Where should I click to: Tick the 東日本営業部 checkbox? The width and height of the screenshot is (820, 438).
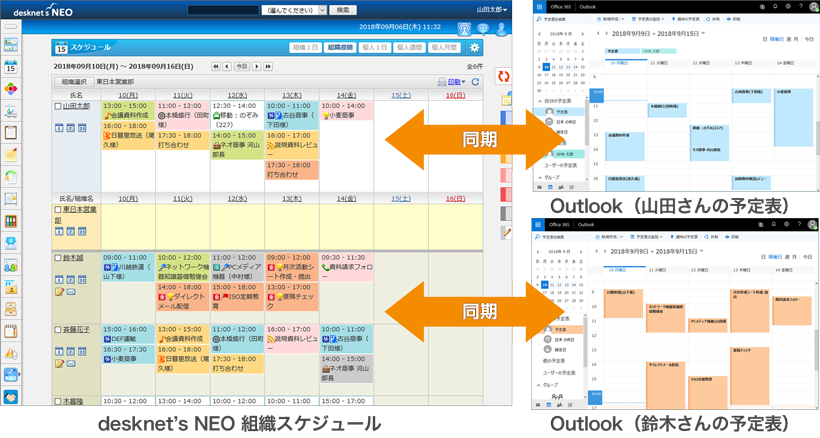58,210
